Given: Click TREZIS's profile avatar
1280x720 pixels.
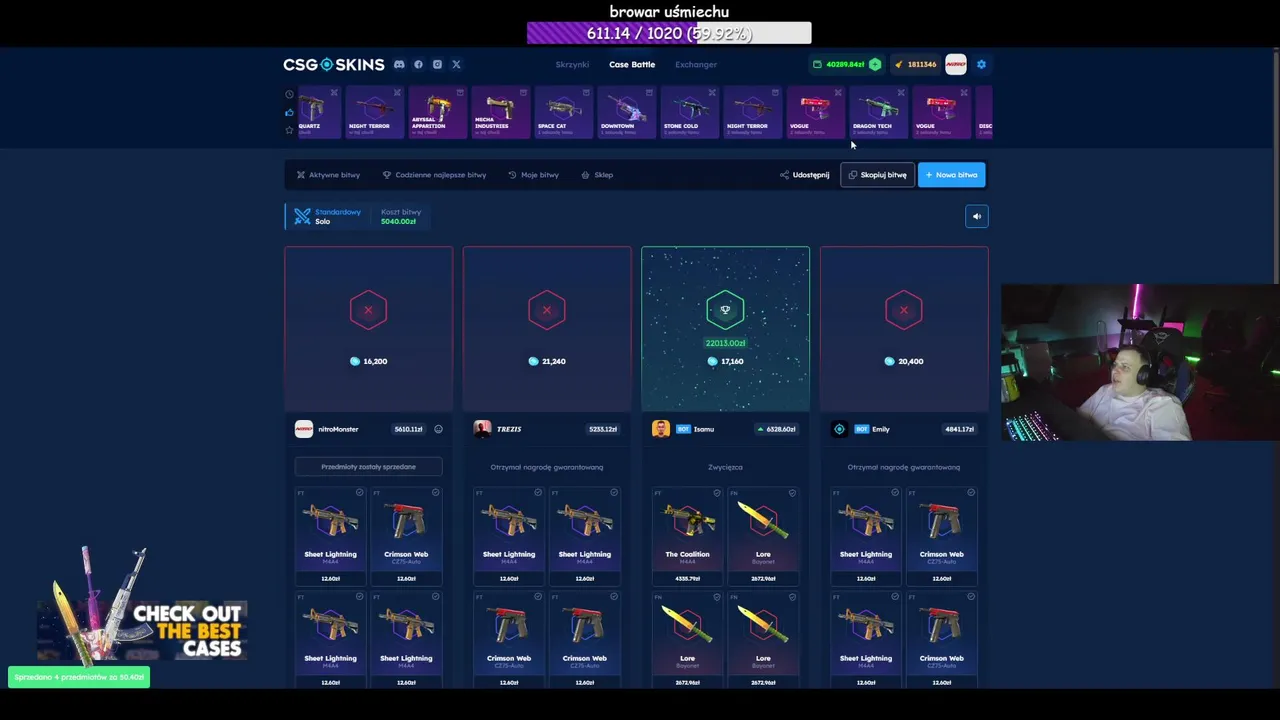Looking at the screenshot, I should 482,429.
